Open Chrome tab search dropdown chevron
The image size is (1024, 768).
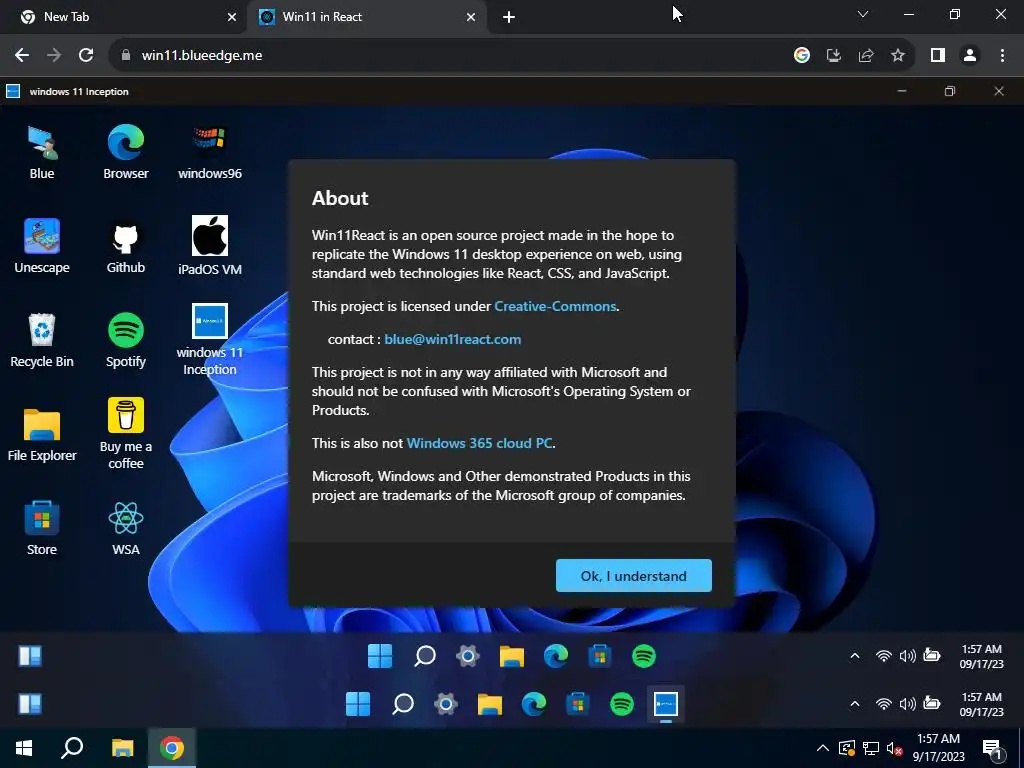point(863,14)
